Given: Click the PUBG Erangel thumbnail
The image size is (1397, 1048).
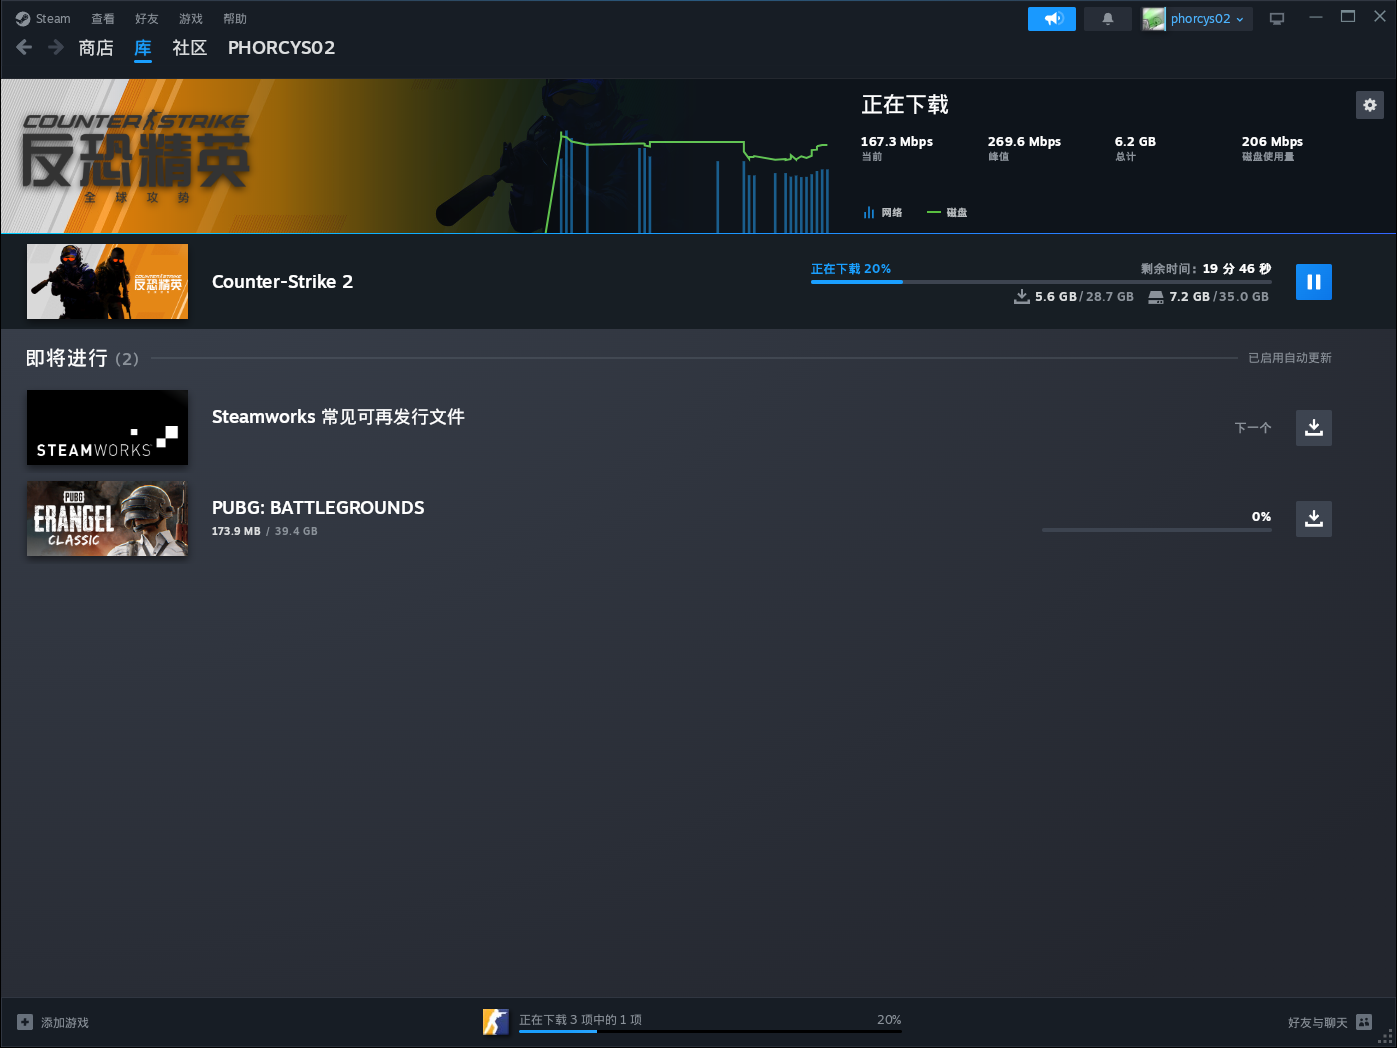Looking at the screenshot, I should tap(107, 519).
